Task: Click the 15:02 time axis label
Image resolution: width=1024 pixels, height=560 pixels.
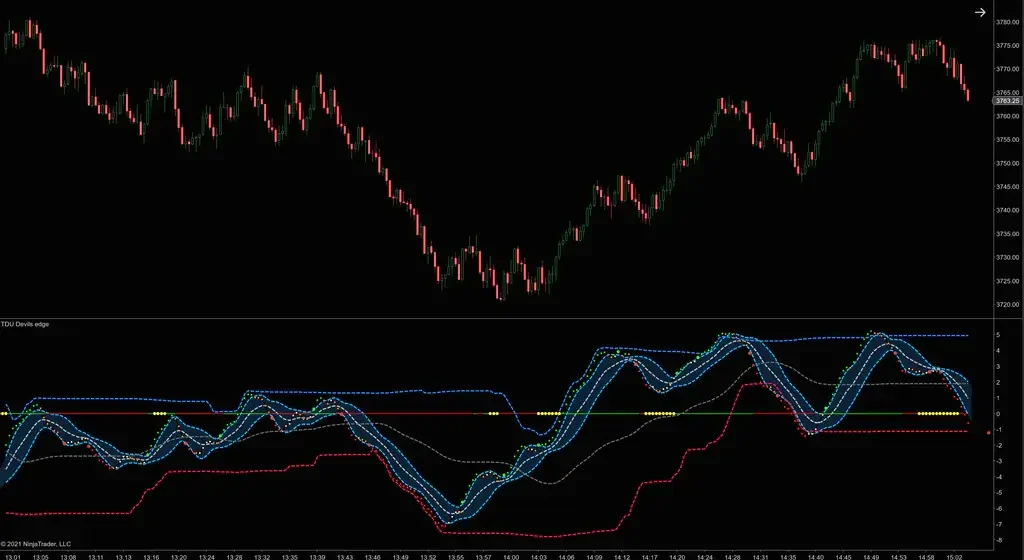Action: [954, 557]
